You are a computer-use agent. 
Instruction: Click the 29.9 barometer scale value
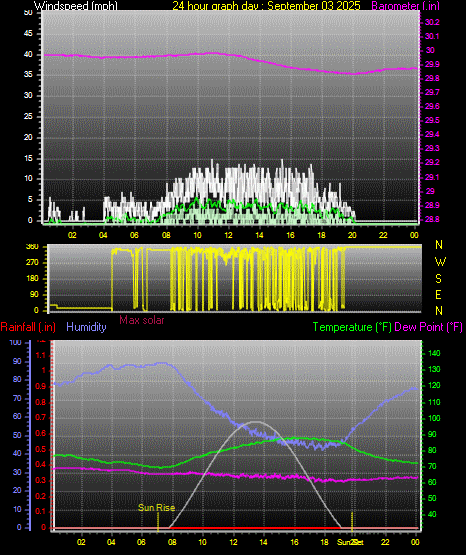432,64
